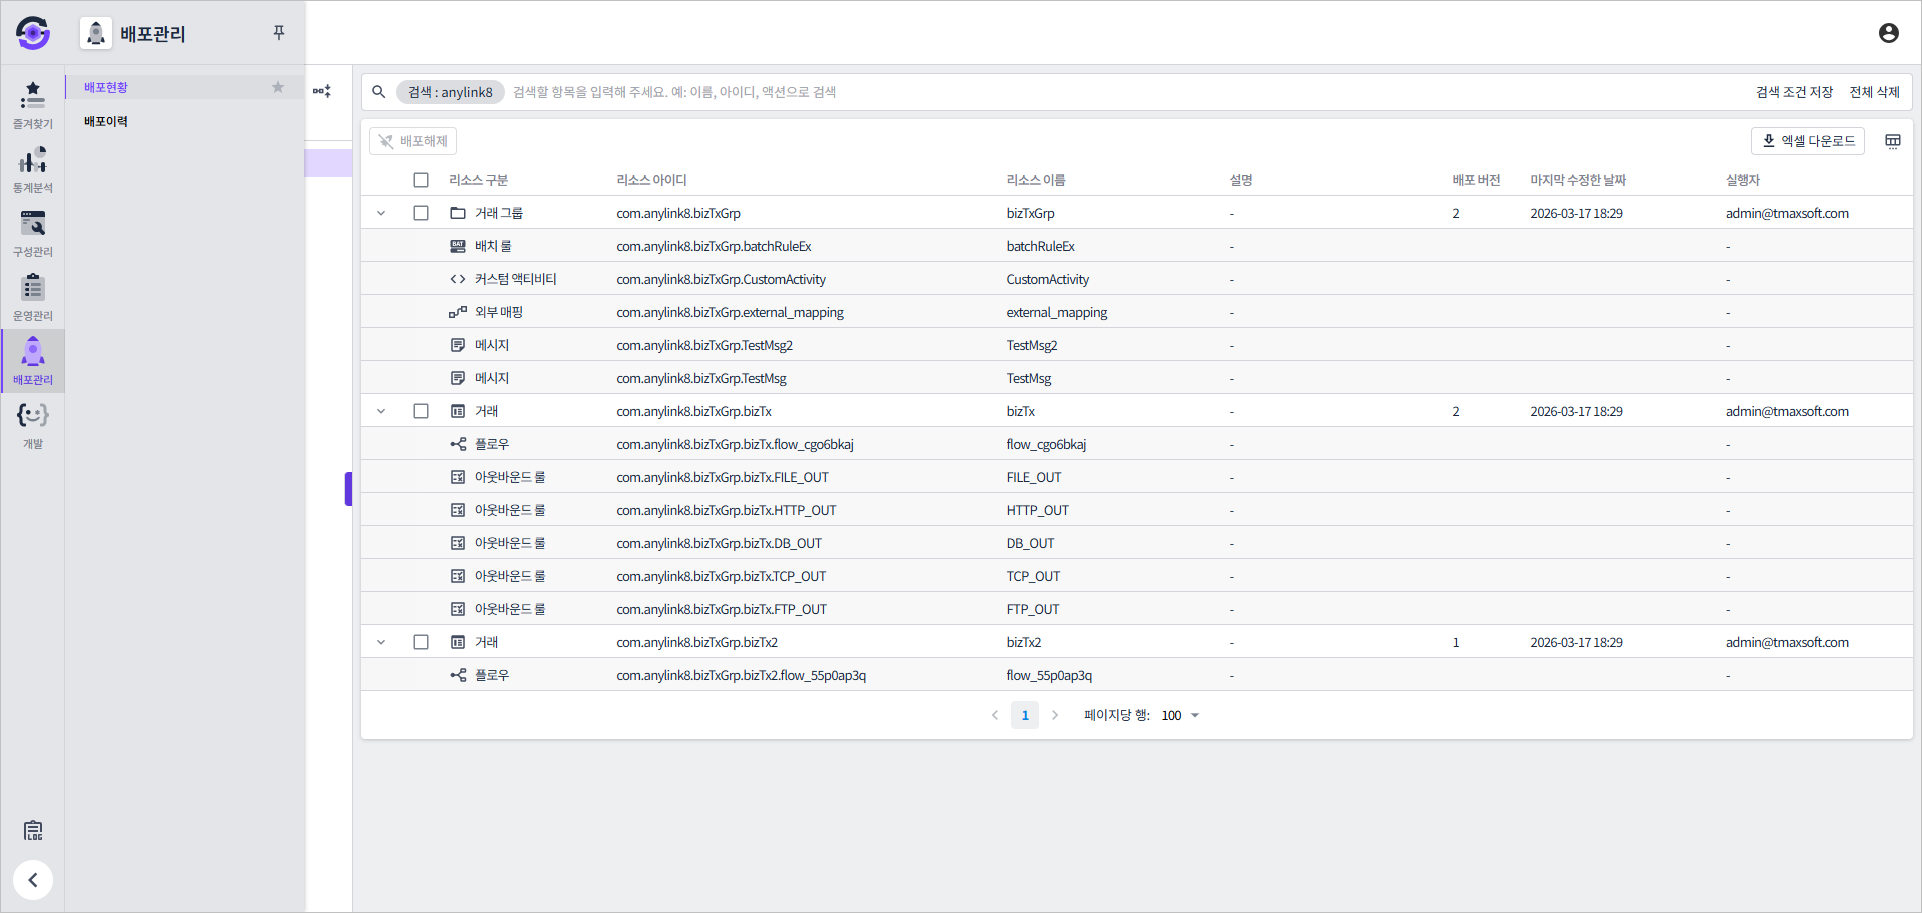
Task: Open column settings table icon
Action: pos(1893,141)
